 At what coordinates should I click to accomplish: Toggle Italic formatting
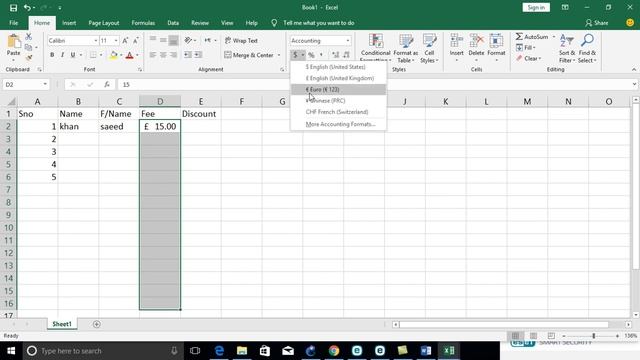(62, 55)
